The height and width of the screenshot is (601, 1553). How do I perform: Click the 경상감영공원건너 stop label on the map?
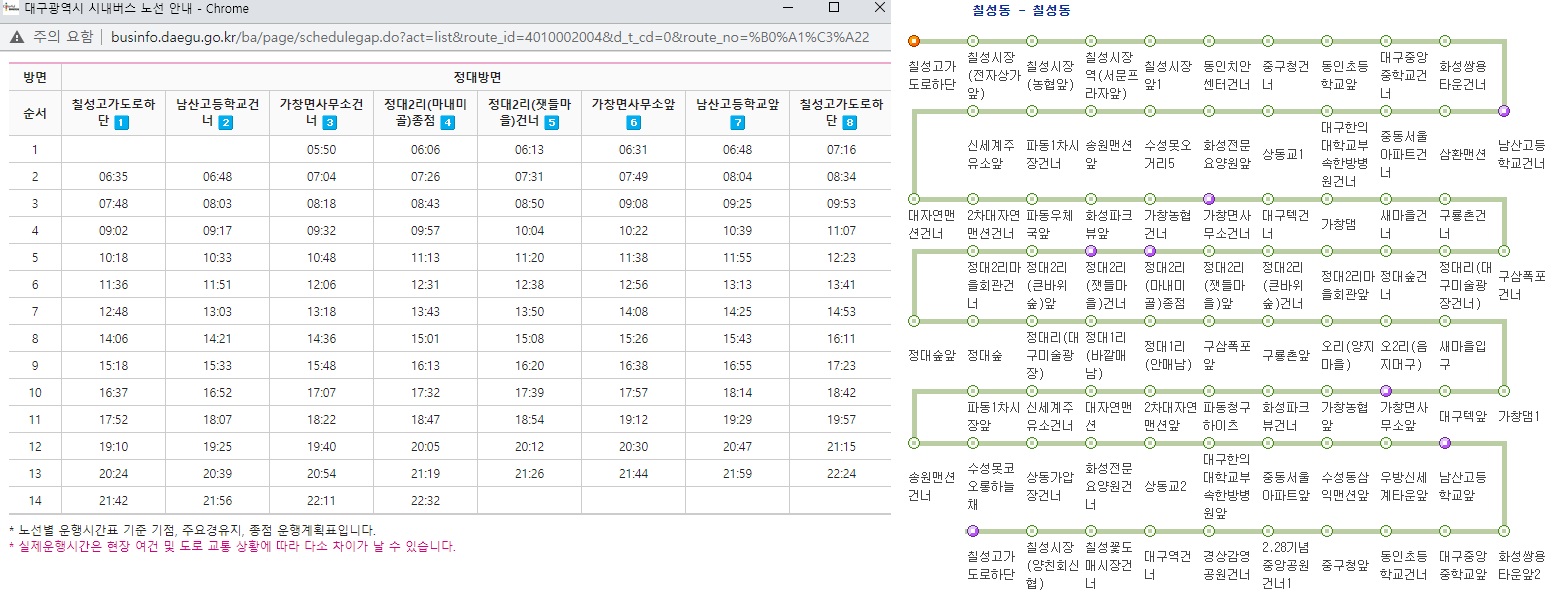point(1228,565)
